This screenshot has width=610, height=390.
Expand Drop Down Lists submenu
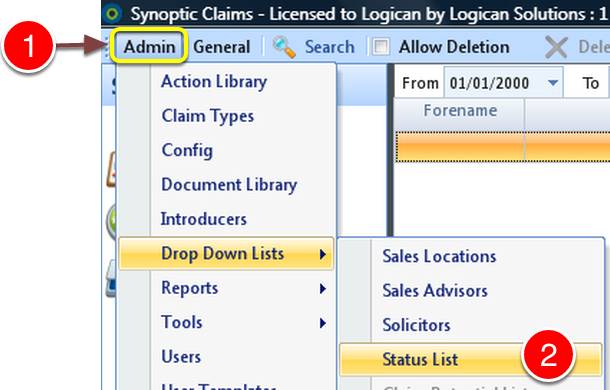226,253
